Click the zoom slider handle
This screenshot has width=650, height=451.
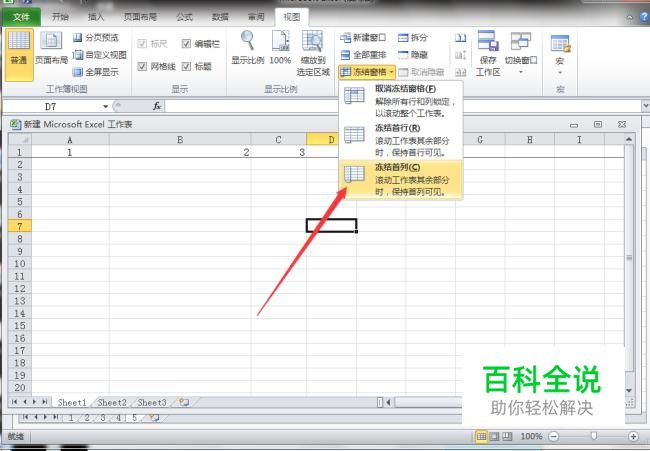point(594,436)
